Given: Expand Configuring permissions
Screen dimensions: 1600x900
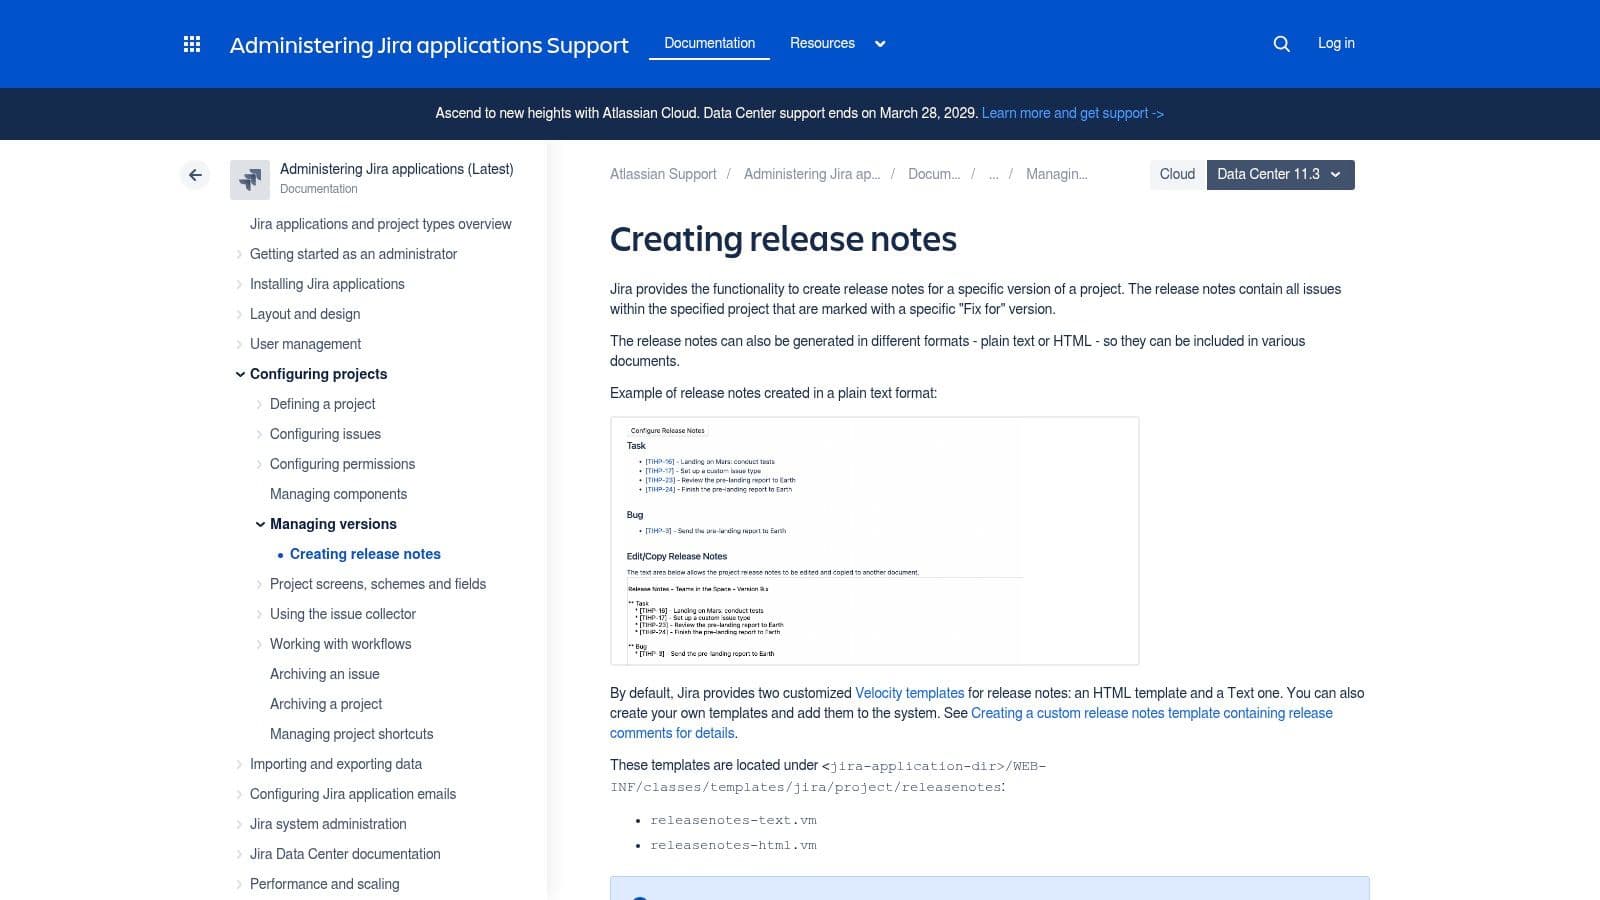Looking at the screenshot, I should click(x=260, y=464).
